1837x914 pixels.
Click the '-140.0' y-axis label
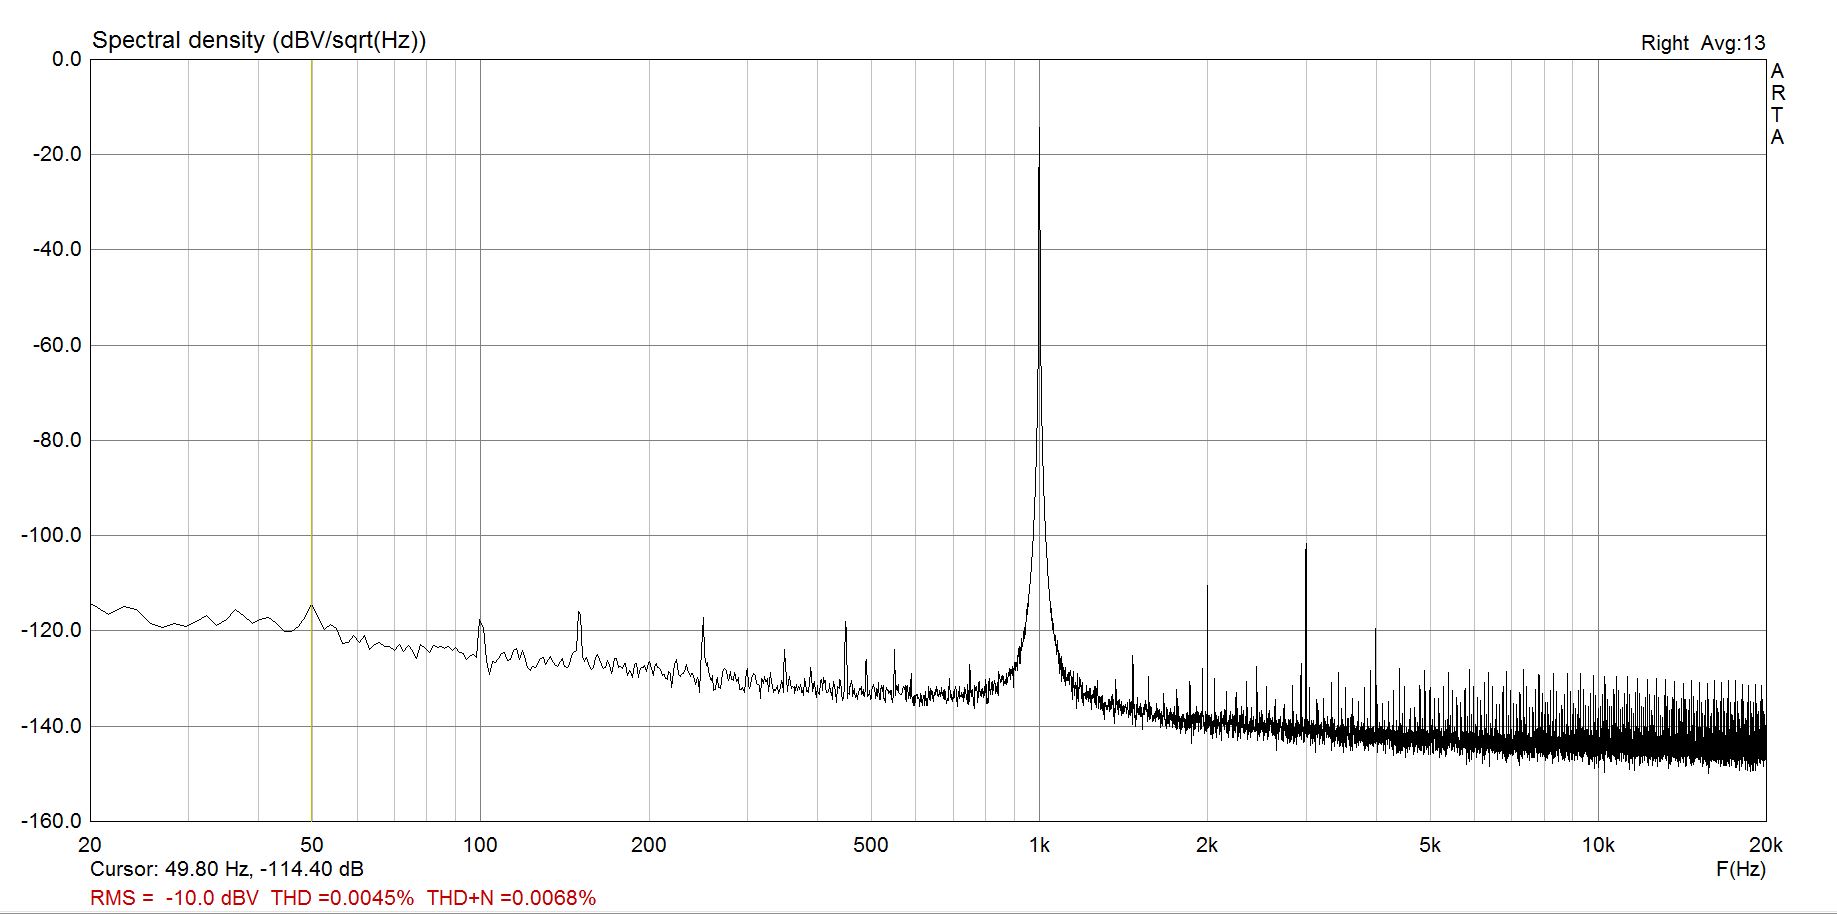51,726
